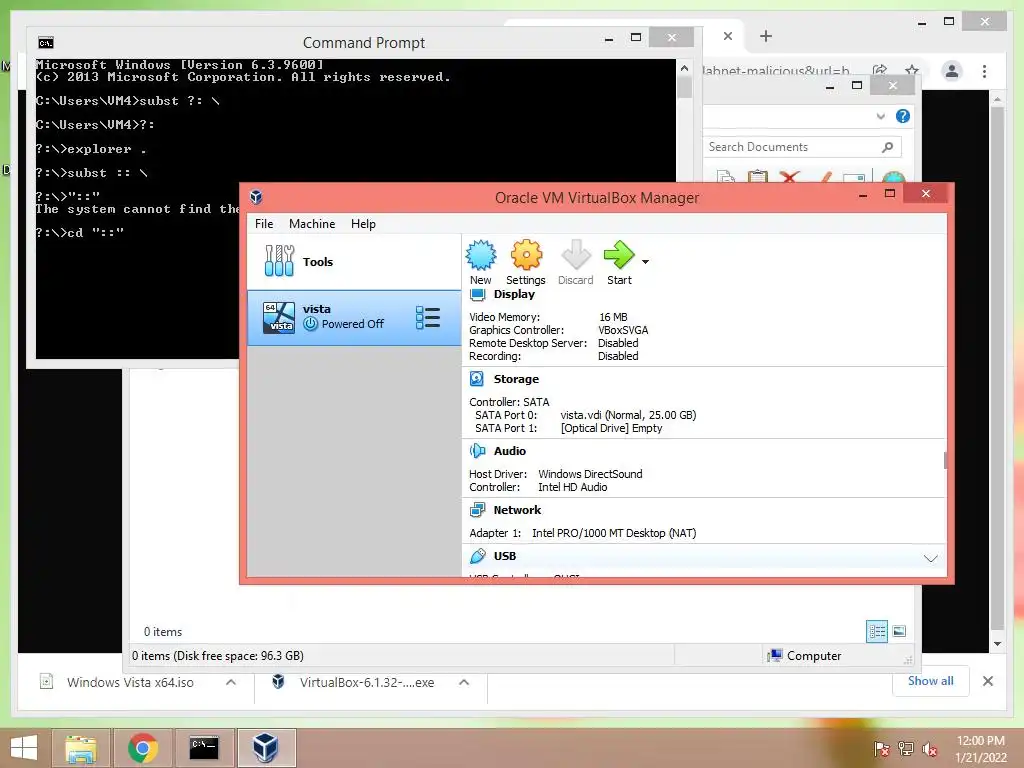This screenshot has width=1024, height=768.
Task: Open the Chrome profile avatar
Action: [952, 71]
